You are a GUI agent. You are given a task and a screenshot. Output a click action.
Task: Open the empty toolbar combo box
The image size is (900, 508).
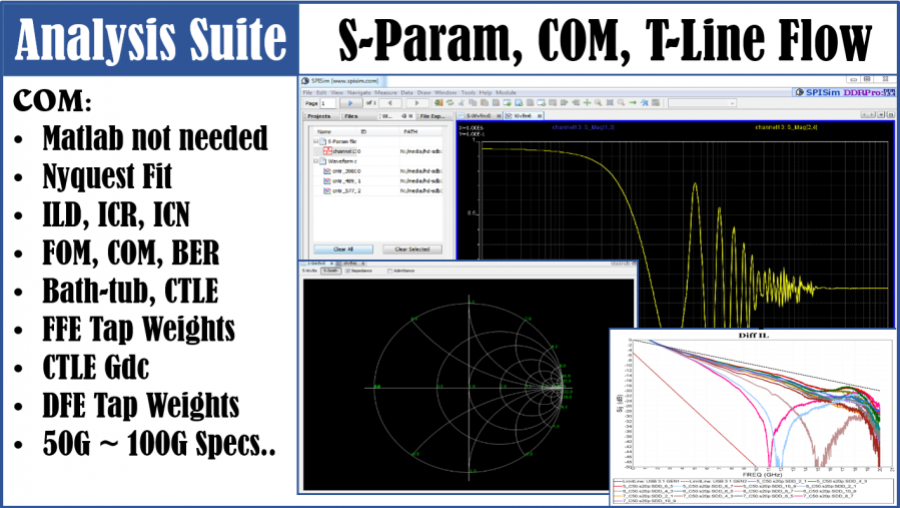(x=714, y=102)
